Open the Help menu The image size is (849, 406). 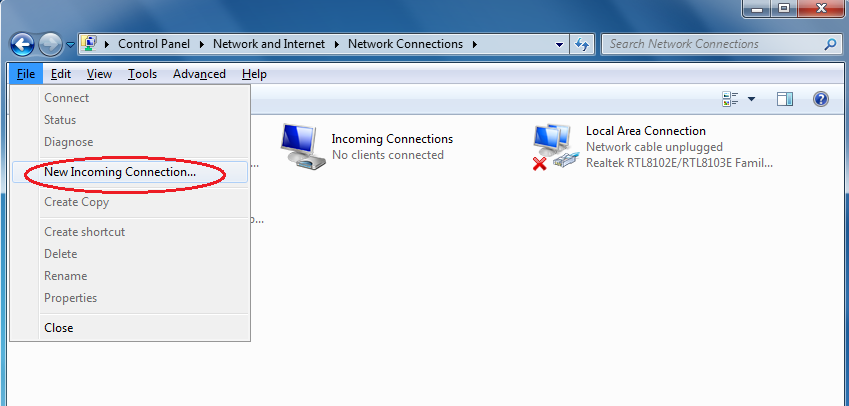click(x=254, y=74)
